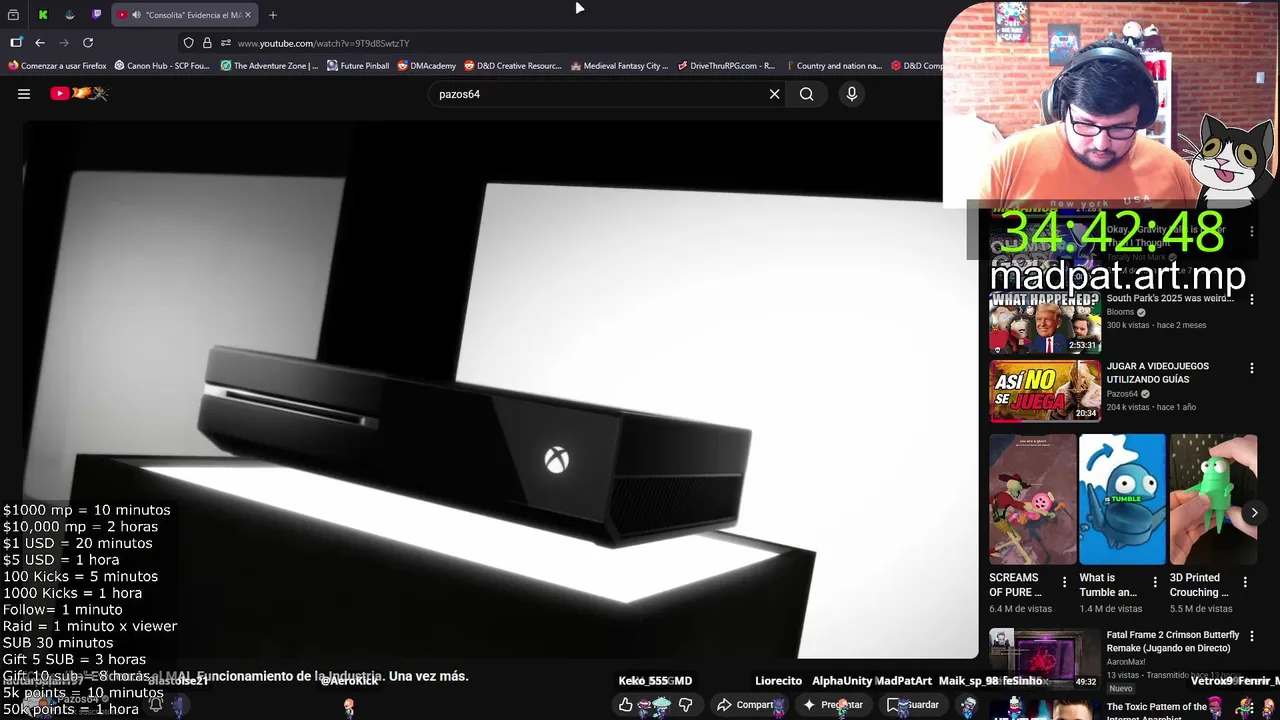Clear the search text with X
1280x720 pixels.
(774, 94)
